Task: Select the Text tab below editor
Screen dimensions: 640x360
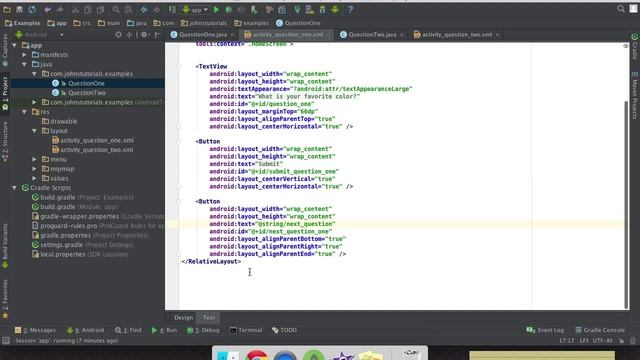Action: click(209, 317)
